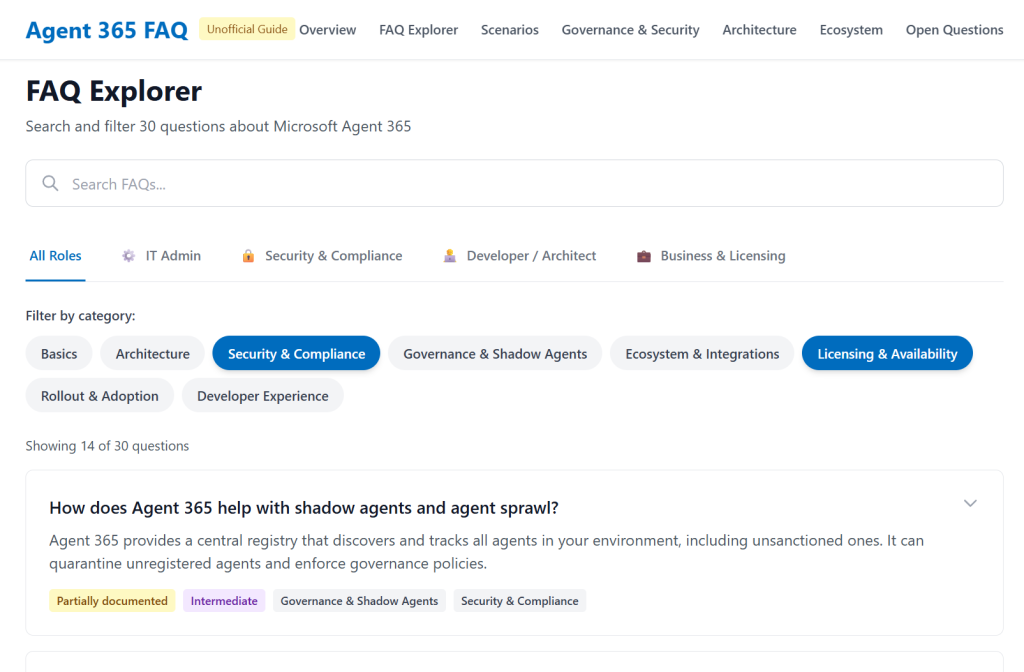Expand the shadow agents FAQ chevron
The width and height of the screenshot is (1024, 672).
(x=969, y=503)
